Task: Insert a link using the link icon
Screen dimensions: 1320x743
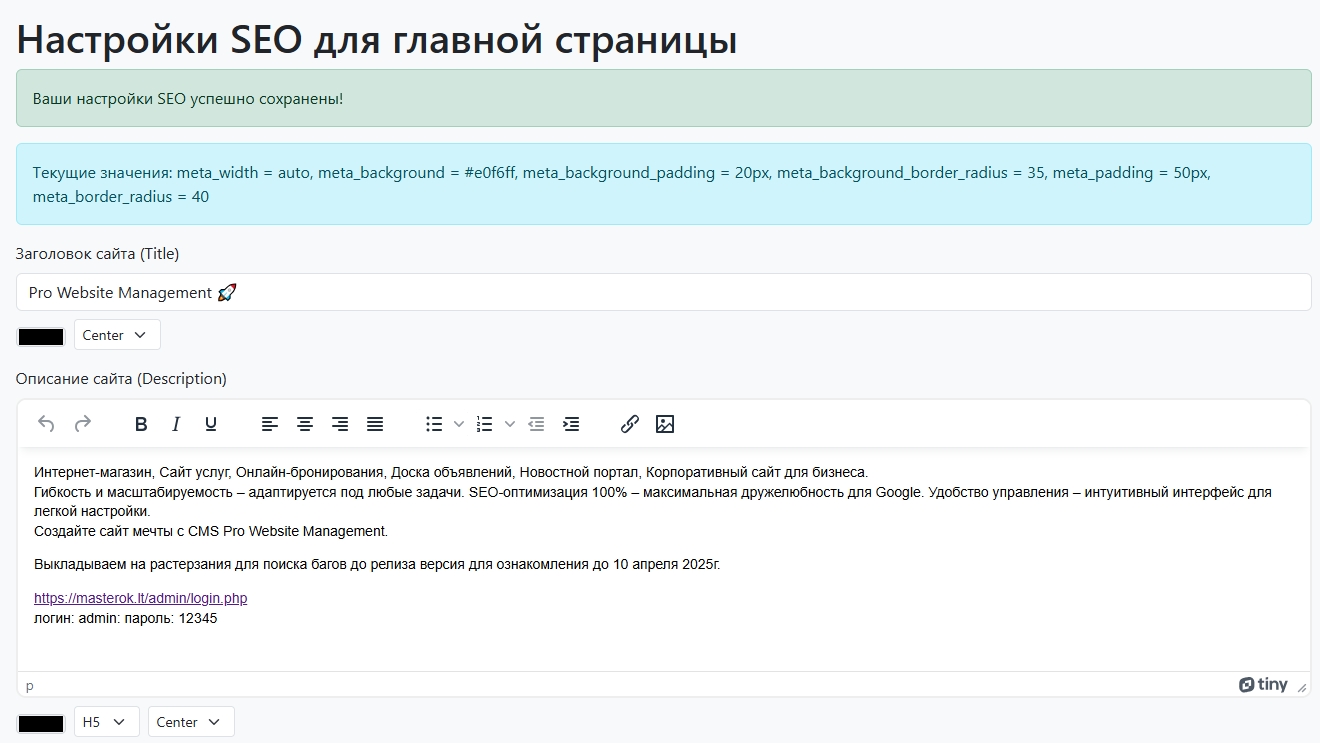Action: (x=630, y=424)
